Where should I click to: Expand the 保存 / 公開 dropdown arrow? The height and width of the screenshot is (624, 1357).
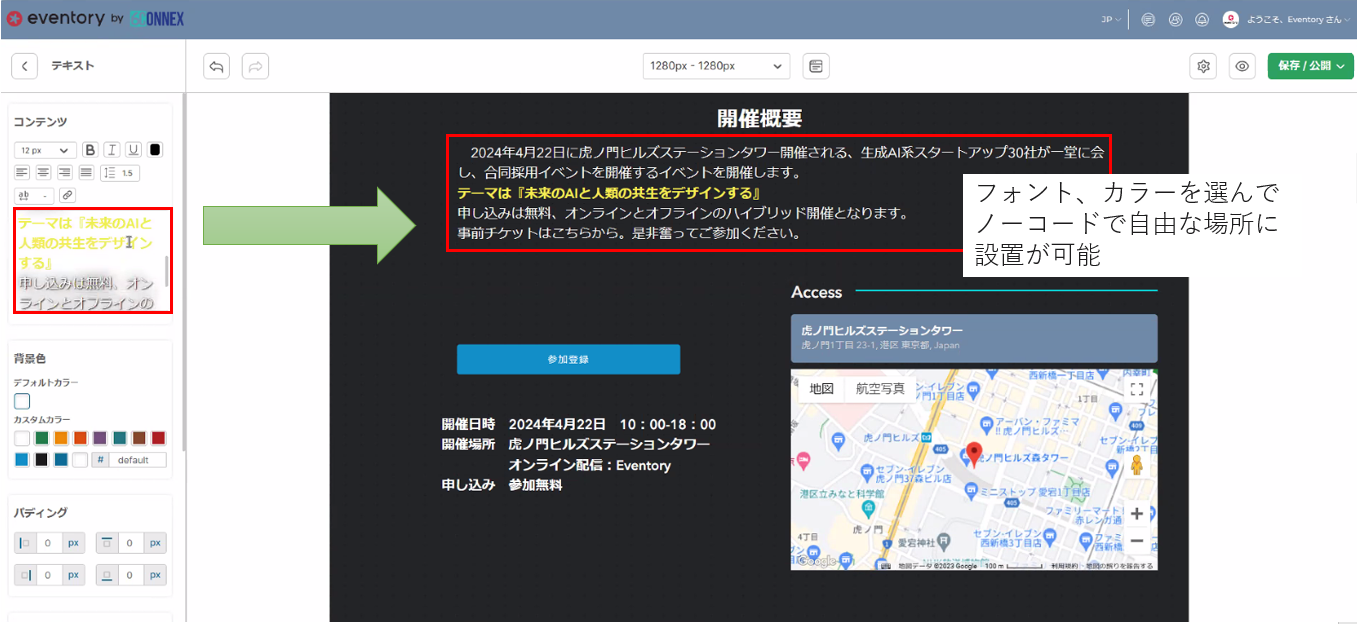(1340, 65)
